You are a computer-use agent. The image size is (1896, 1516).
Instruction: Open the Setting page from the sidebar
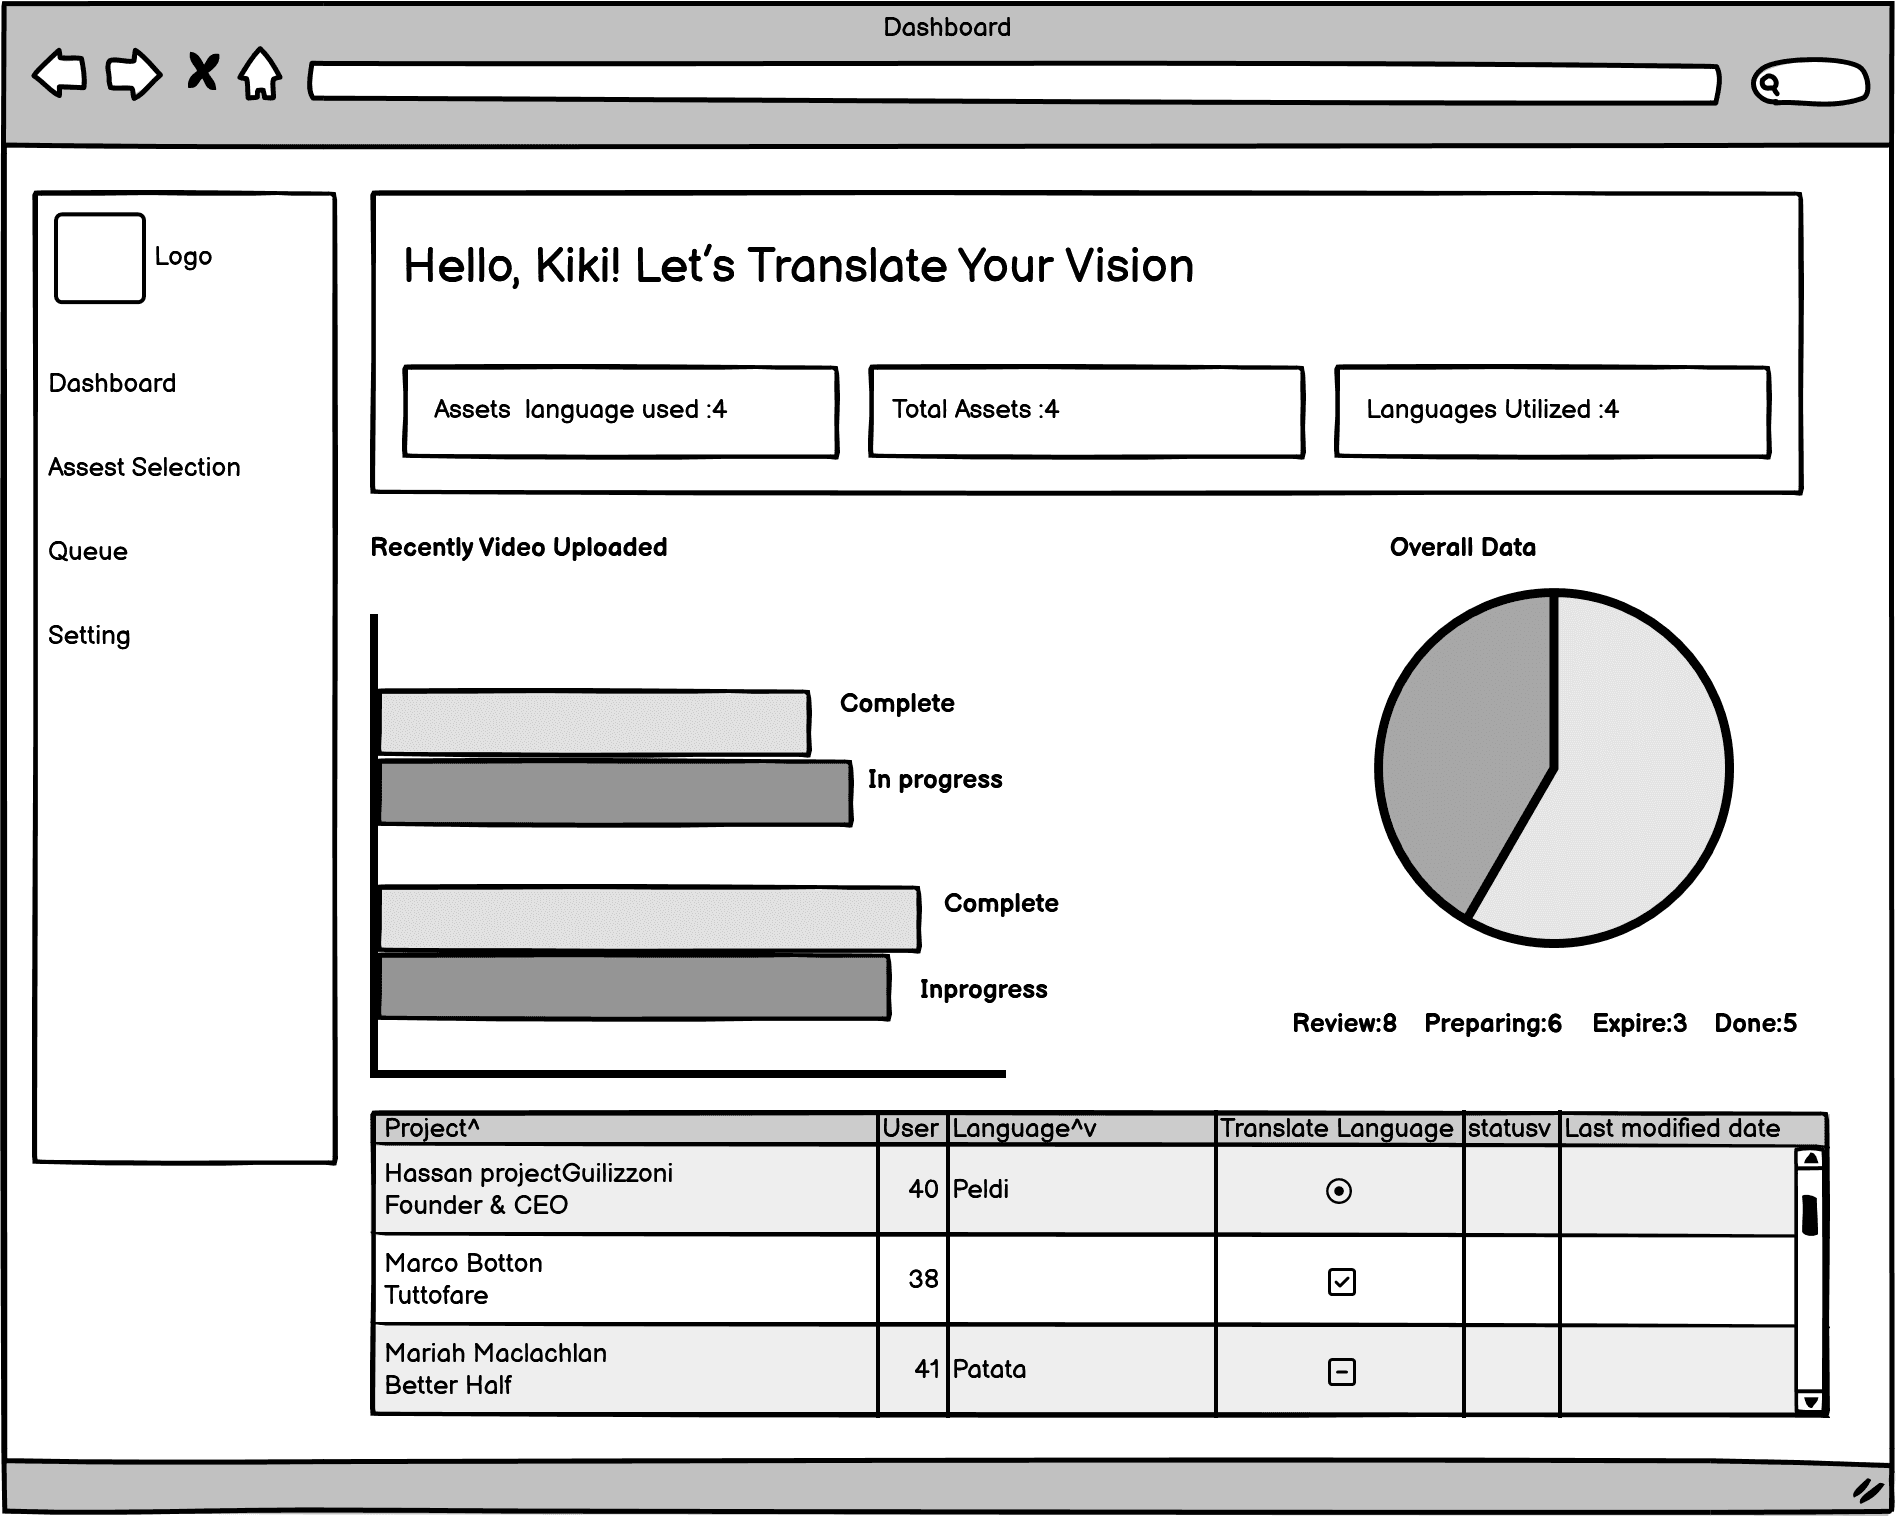pyautogui.click(x=89, y=634)
